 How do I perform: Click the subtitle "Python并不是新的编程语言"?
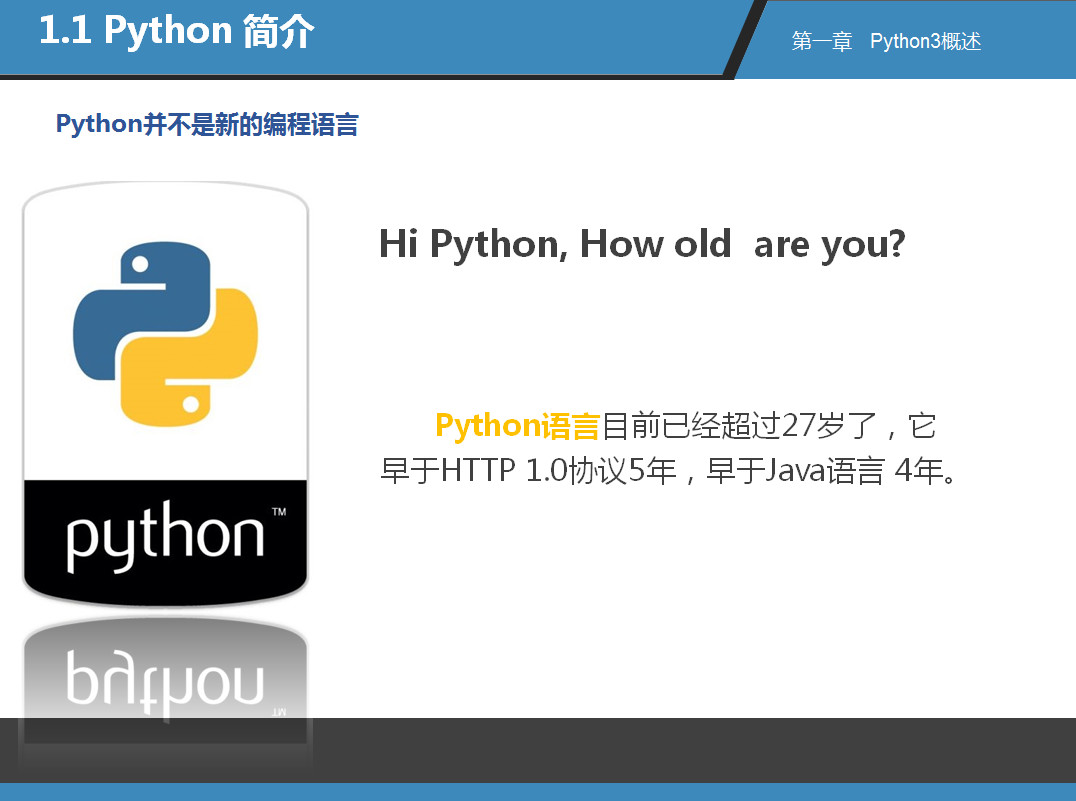coord(207,125)
